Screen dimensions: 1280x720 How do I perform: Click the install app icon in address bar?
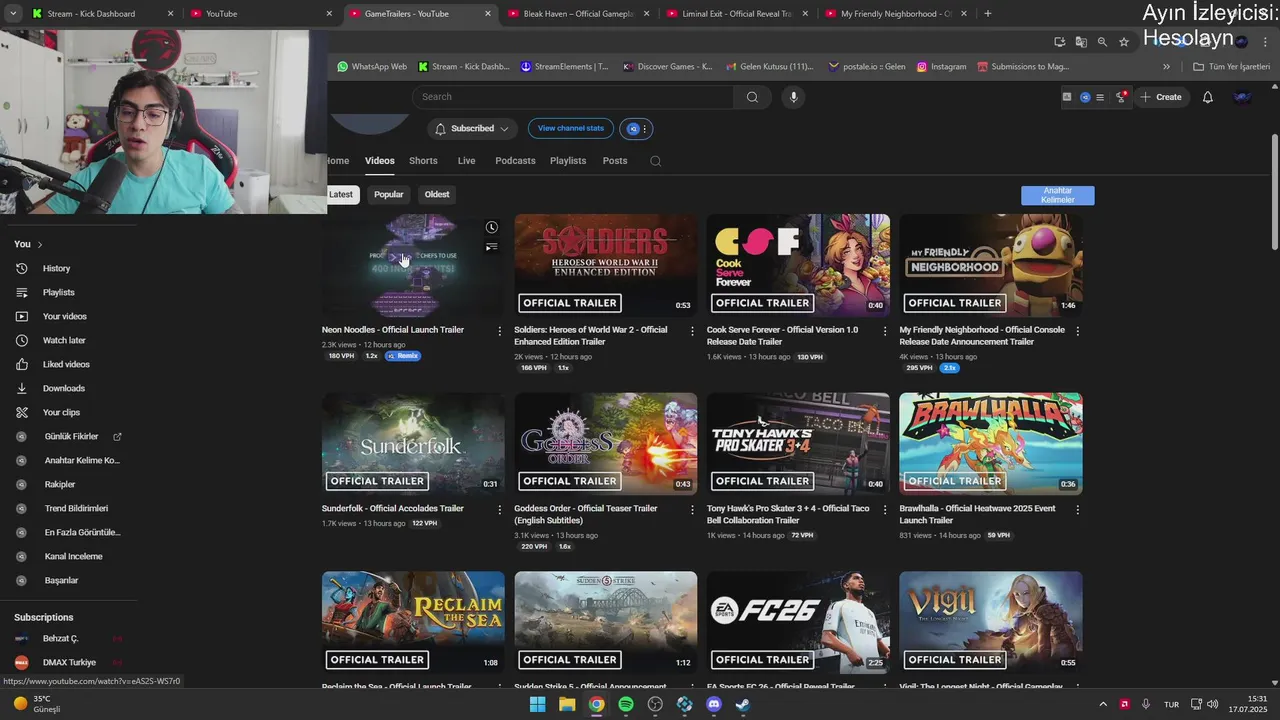tap(1060, 42)
